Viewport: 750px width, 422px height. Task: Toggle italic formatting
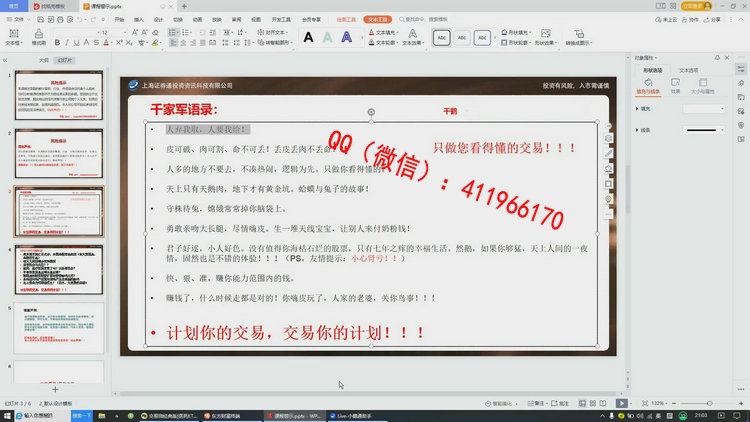pos(66,43)
